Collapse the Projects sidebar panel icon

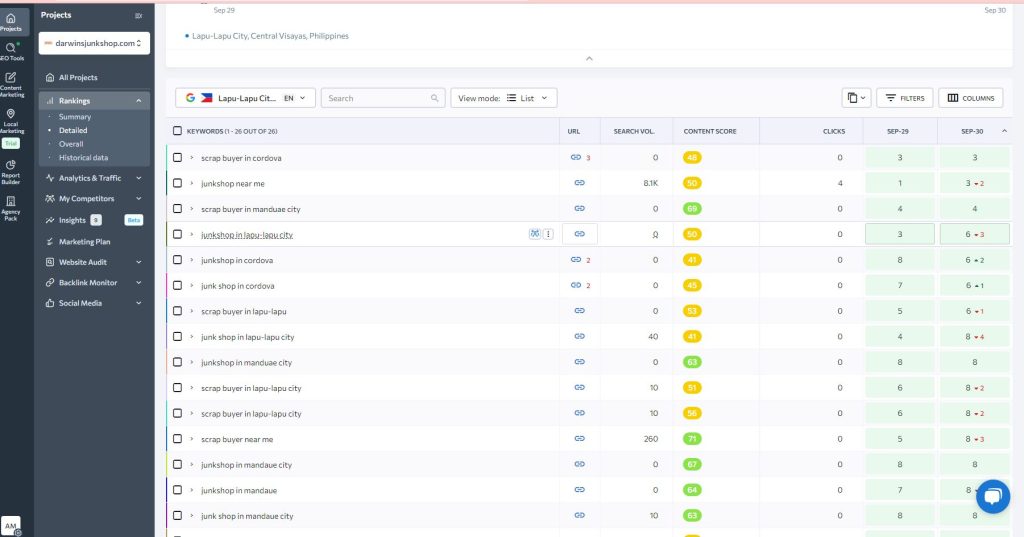click(138, 15)
